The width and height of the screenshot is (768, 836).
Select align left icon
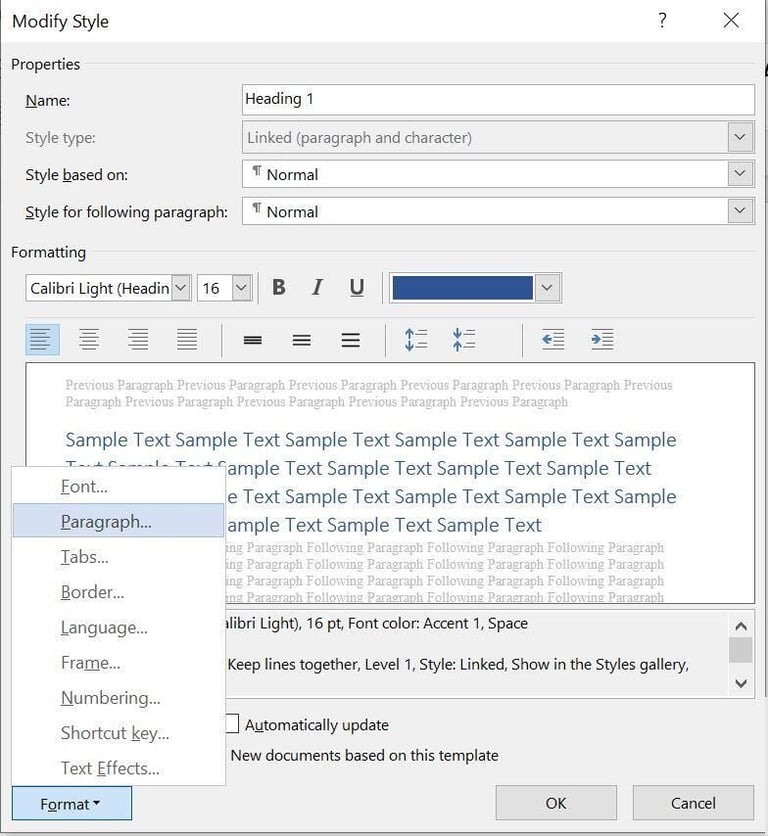coord(42,340)
